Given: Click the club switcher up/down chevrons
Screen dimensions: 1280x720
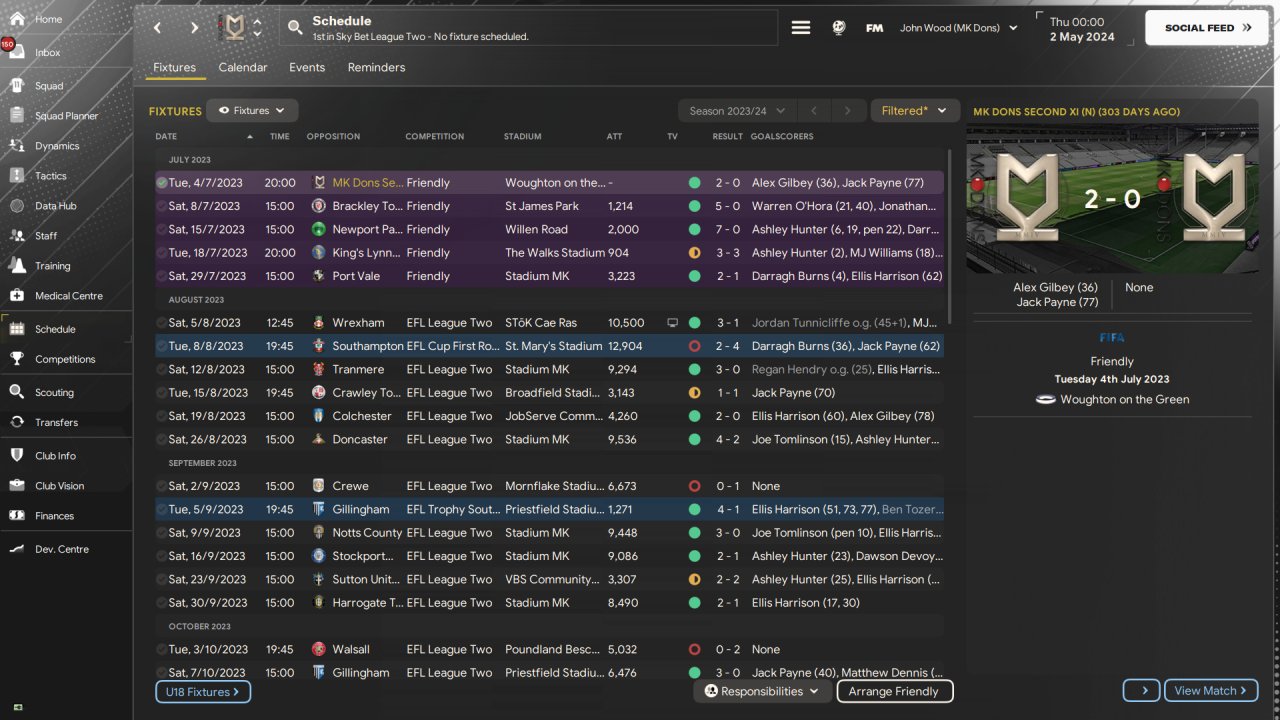Looking at the screenshot, I should [257, 28].
